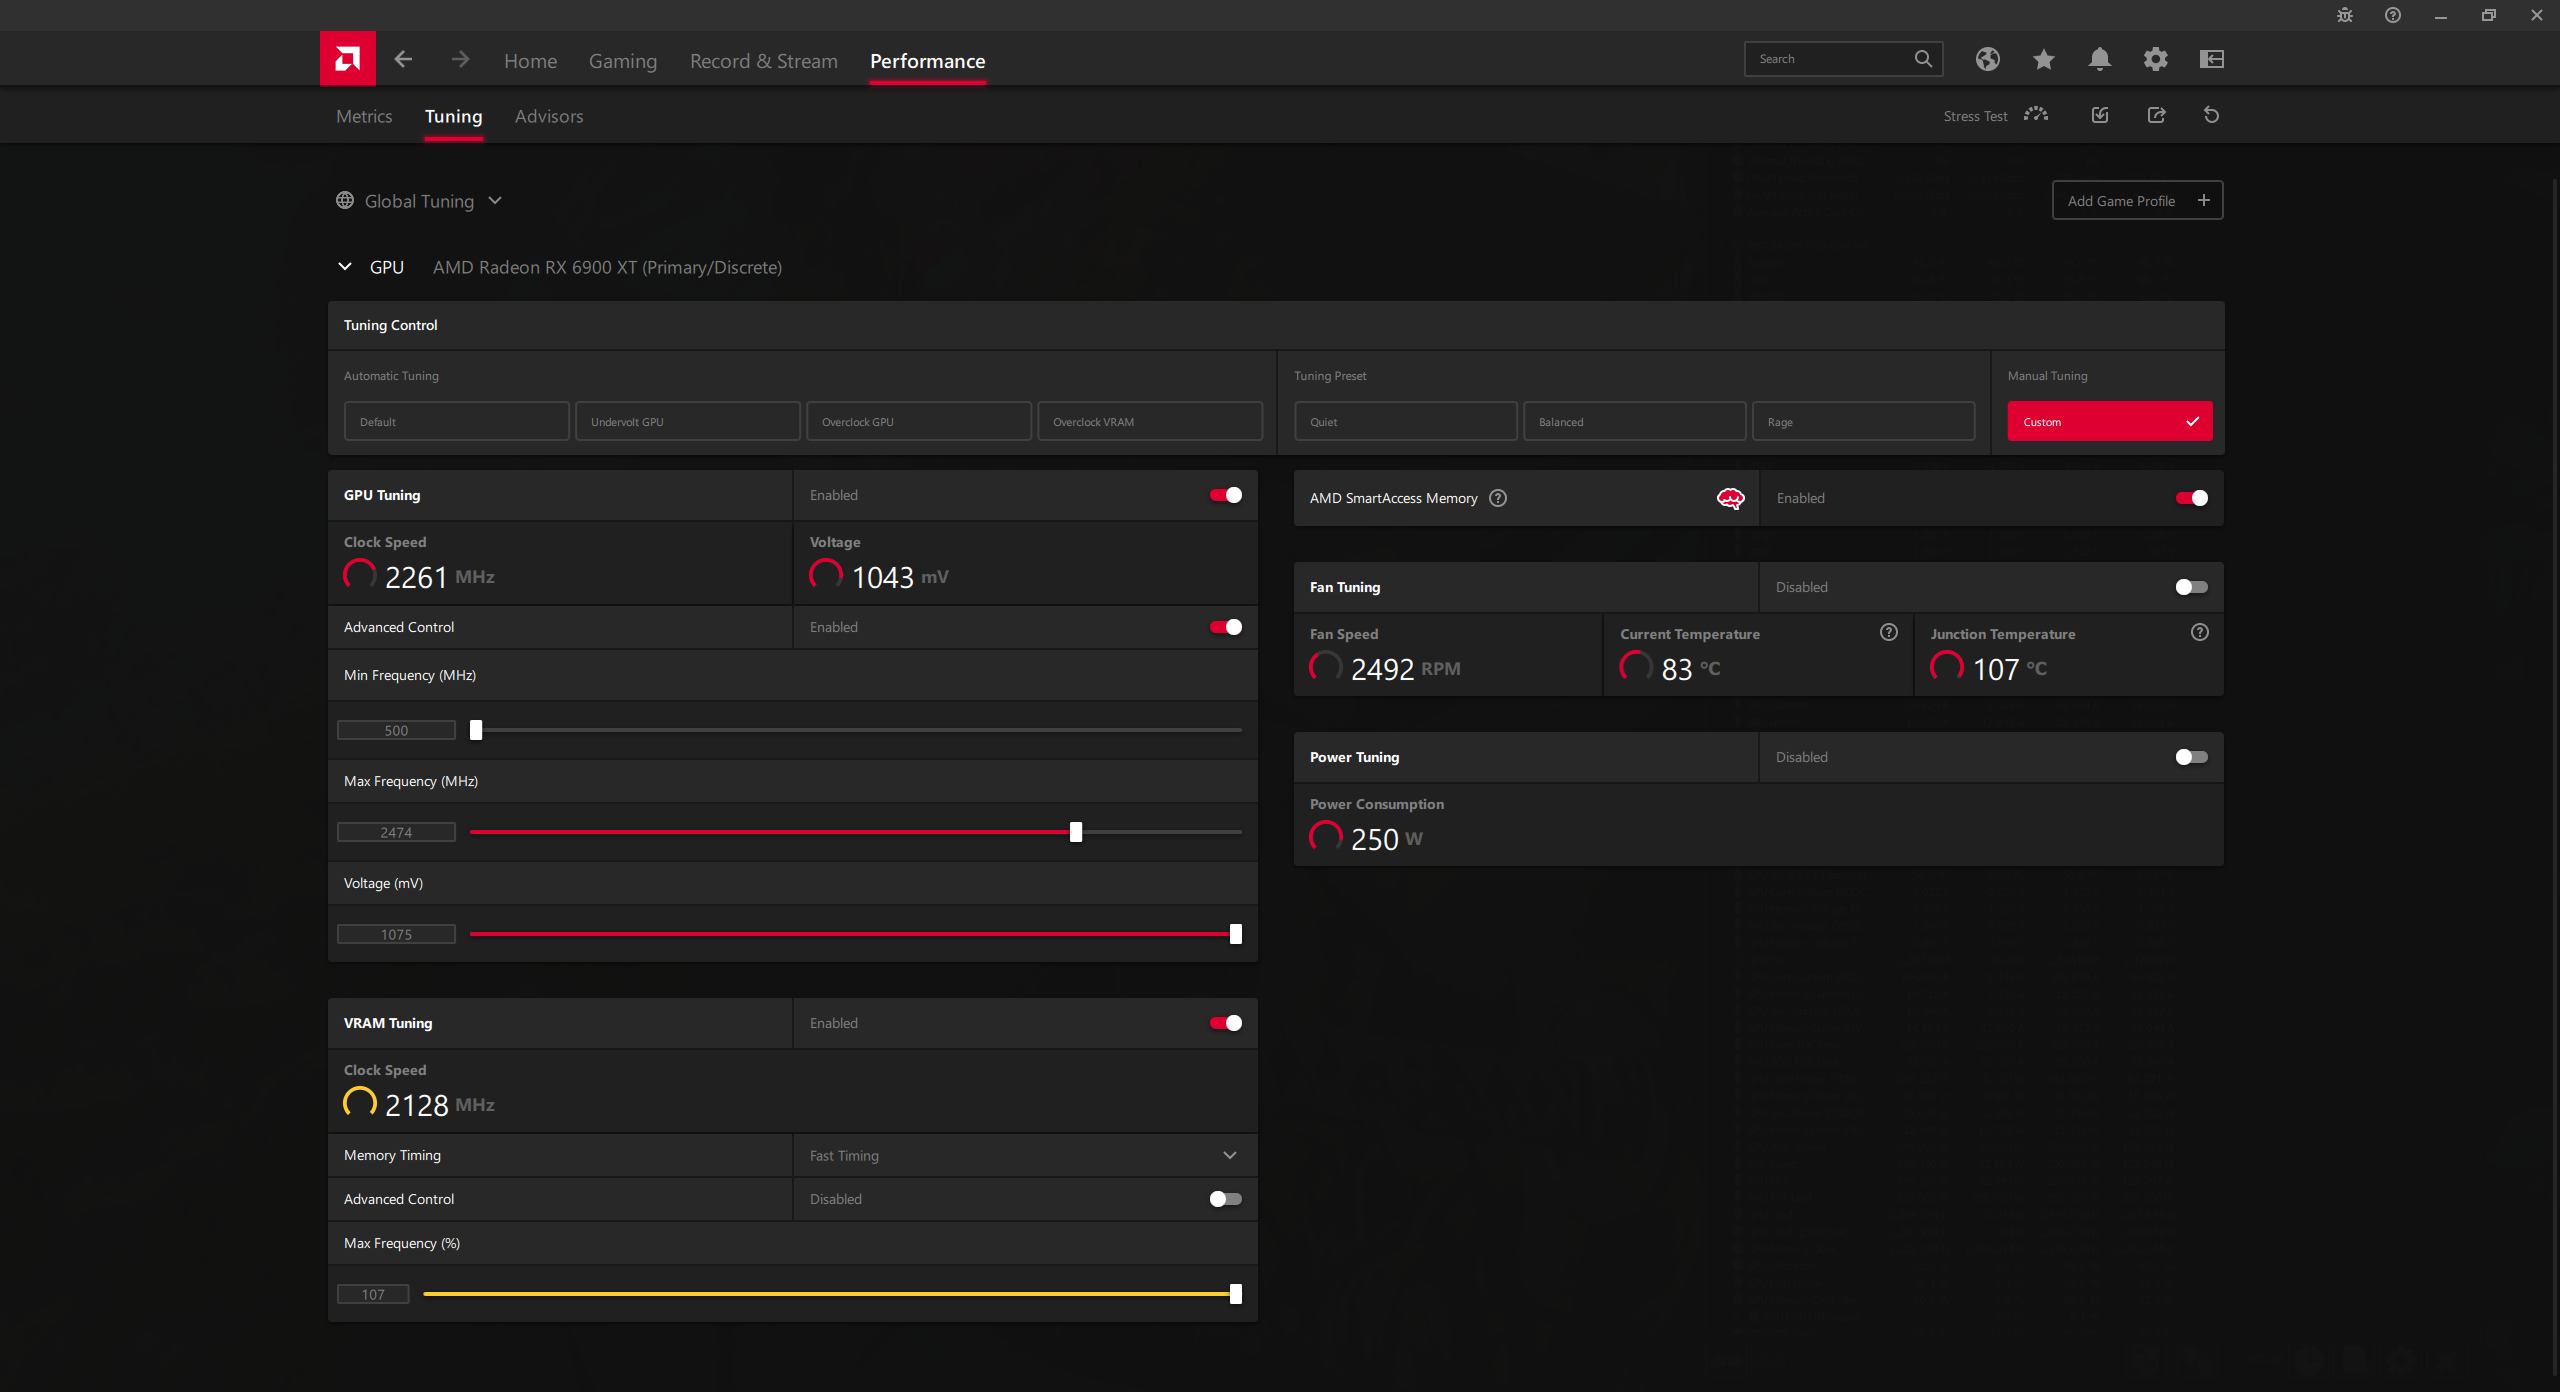Image resolution: width=2560 pixels, height=1392 pixels.
Task: Click the reset tuning icon
Action: [x=2211, y=115]
